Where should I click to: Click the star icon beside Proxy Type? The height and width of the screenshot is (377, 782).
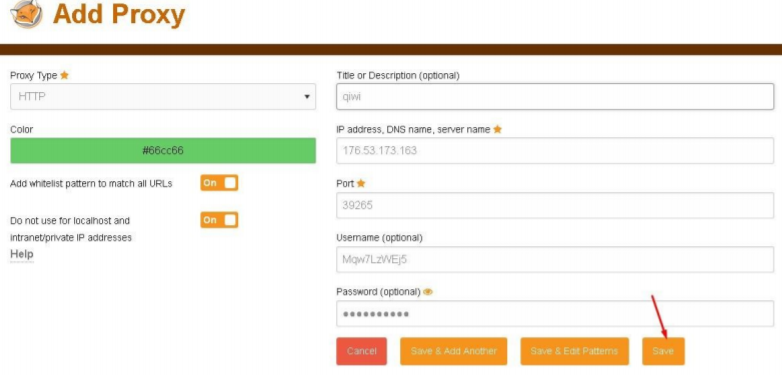point(64,75)
